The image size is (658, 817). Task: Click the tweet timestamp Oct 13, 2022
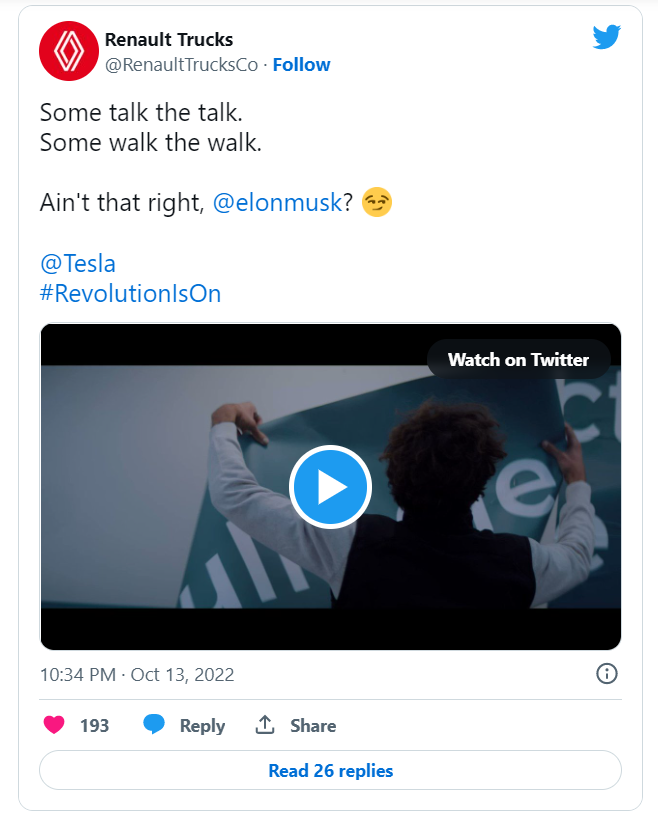tap(136, 674)
